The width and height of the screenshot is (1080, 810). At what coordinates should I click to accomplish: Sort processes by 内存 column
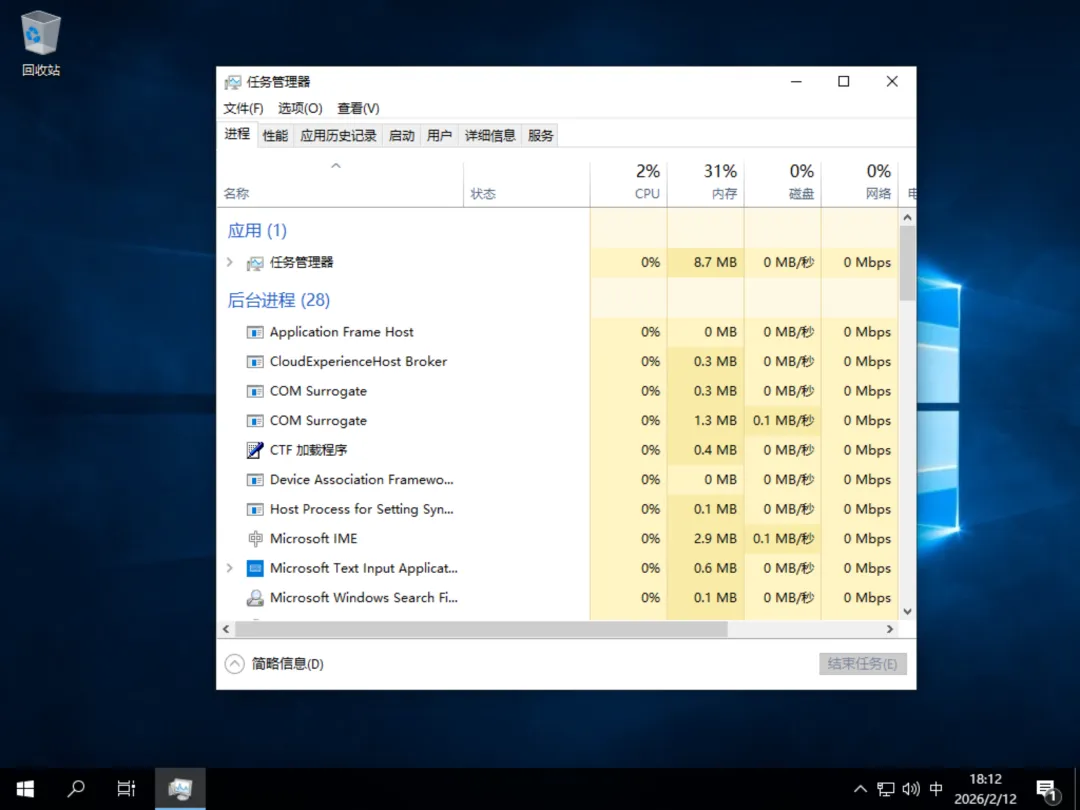tap(706, 183)
